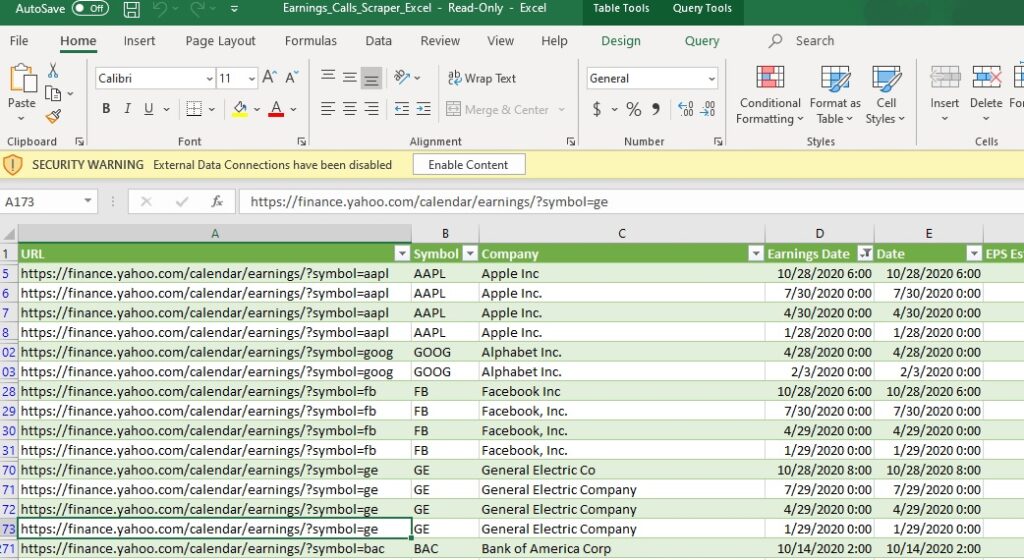Open Cell Styles gallery

(x=886, y=95)
